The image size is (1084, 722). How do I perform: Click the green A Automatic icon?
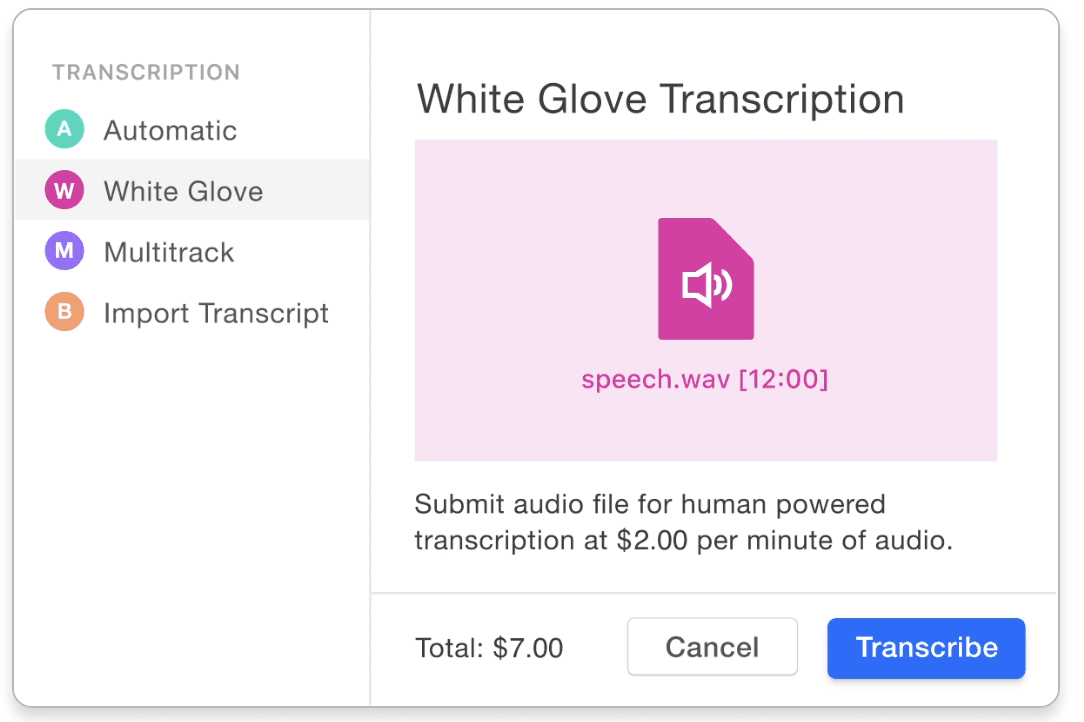point(64,129)
